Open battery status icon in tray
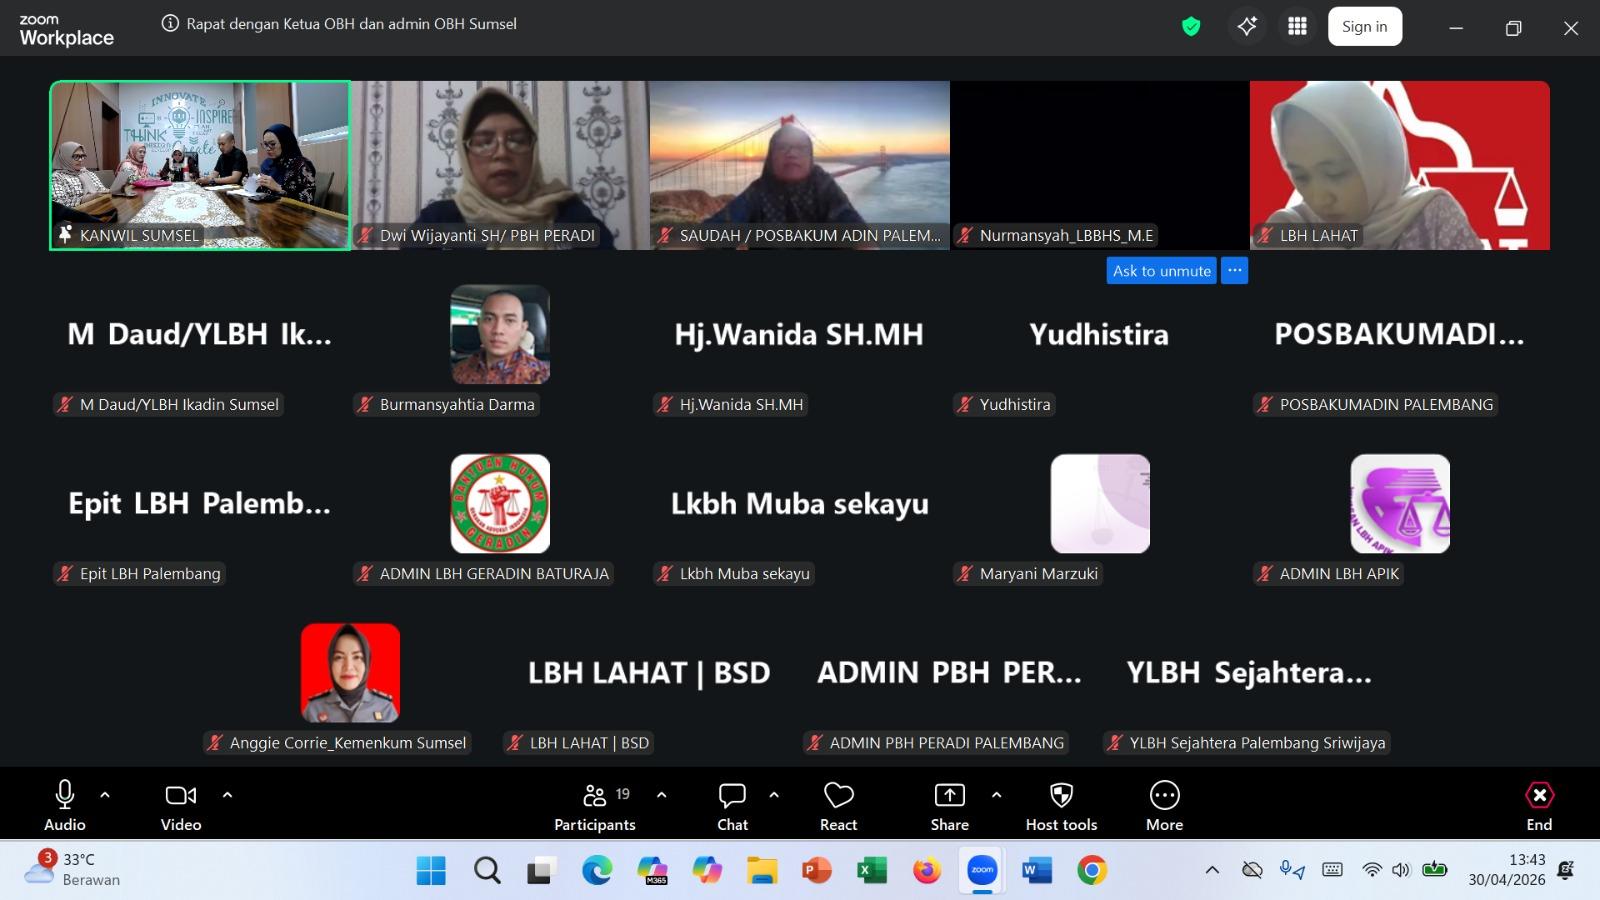Image resolution: width=1600 pixels, height=900 pixels. coord(1435,870)
